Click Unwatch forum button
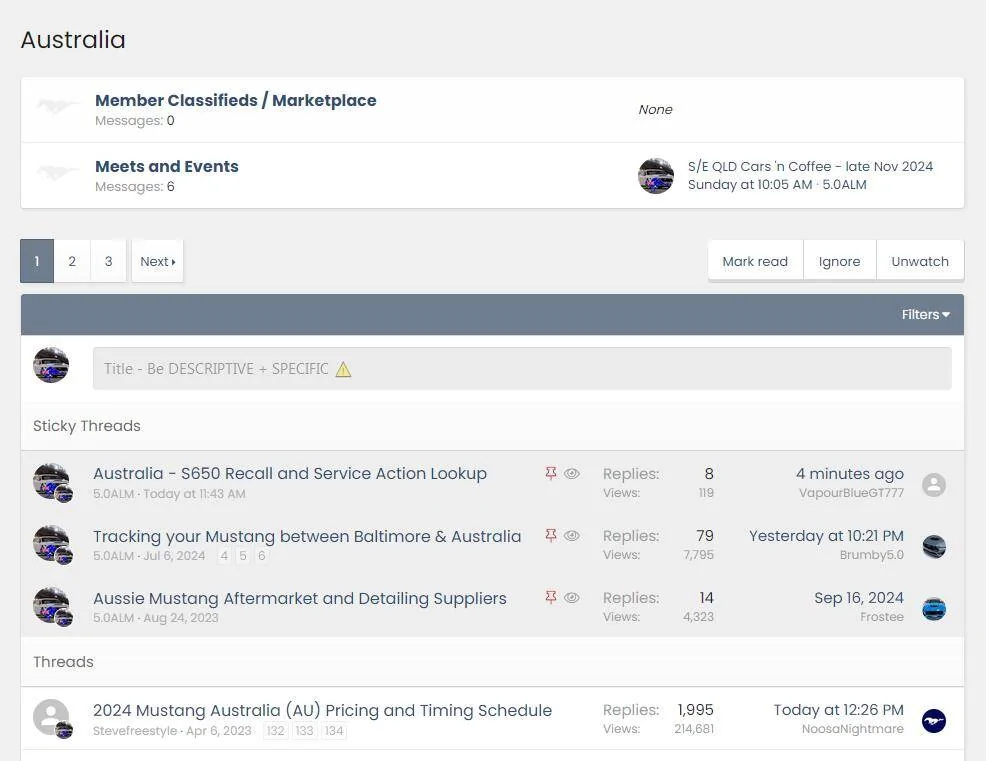986x761 pixels. [x=920, y=261]
